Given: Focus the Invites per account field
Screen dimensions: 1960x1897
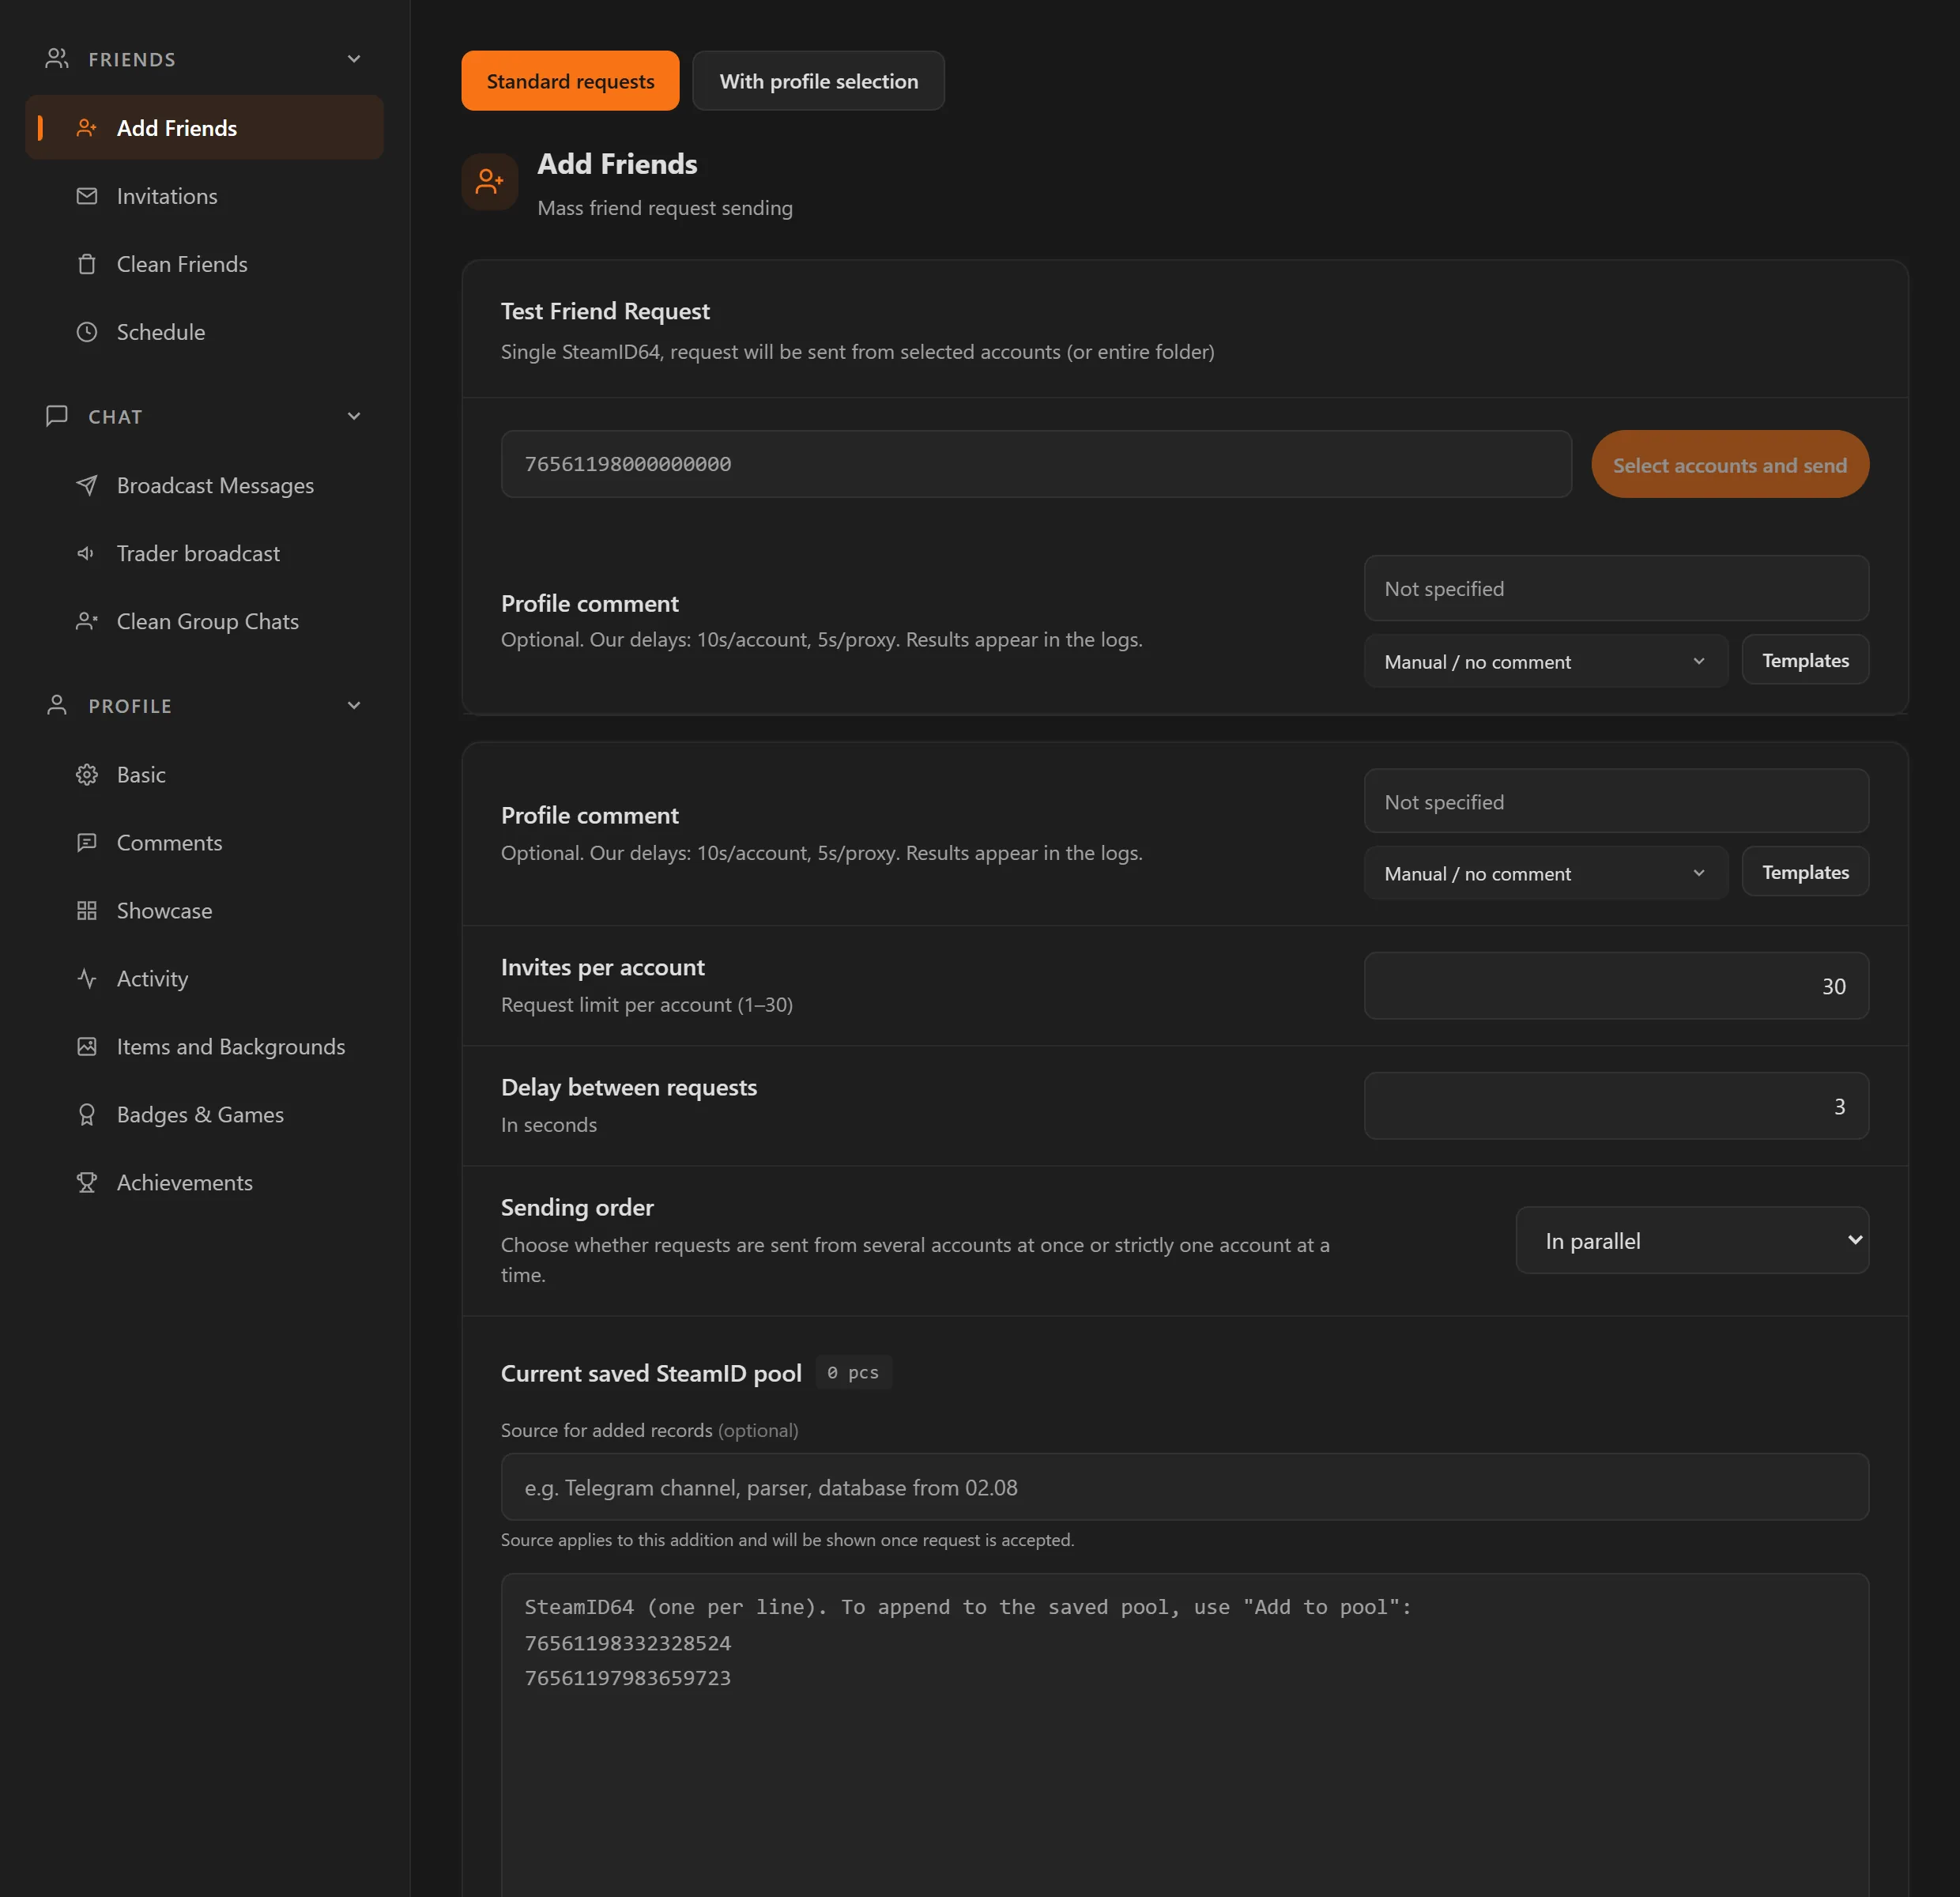Looking at the screenshot, I should coord(1616,986).
